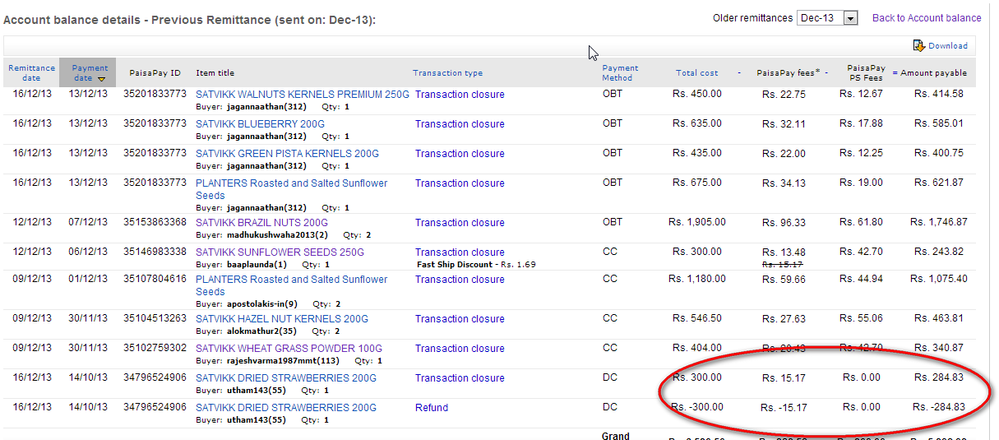The width and height of the screenshot is (999, 440).
Task: Sort by Total cost column header
Action: [x=696, y=73]
